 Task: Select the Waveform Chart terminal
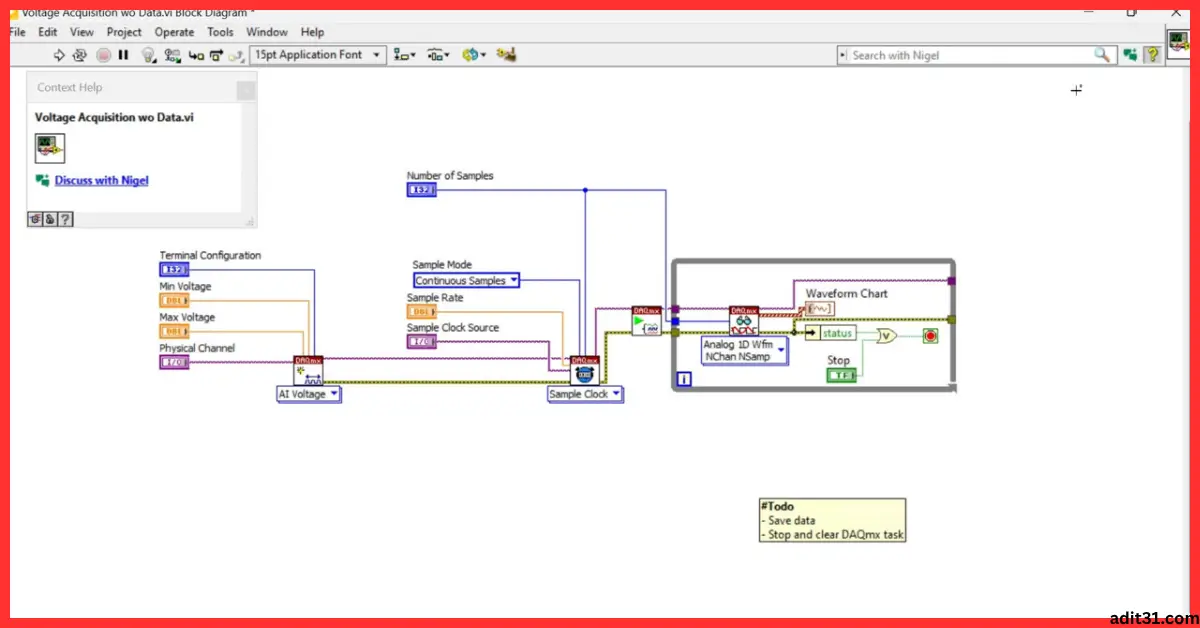point(819,308)
